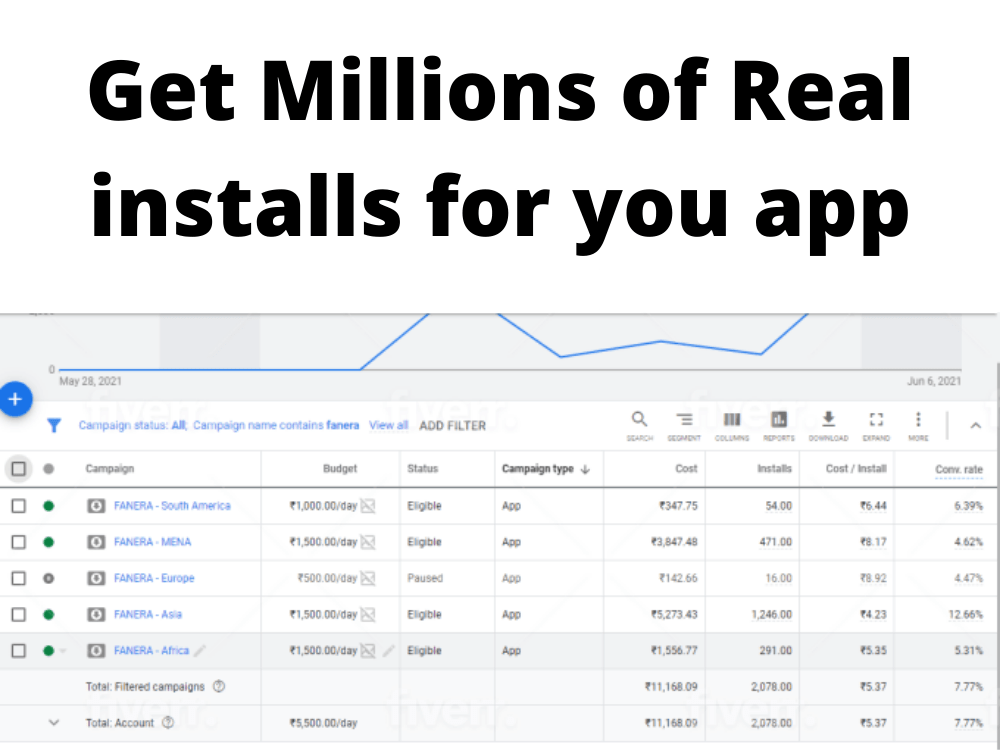Viewport: 1000px width, 750px height.
Task: Toggle the green status dot for Asia
Action: [48, 615]
